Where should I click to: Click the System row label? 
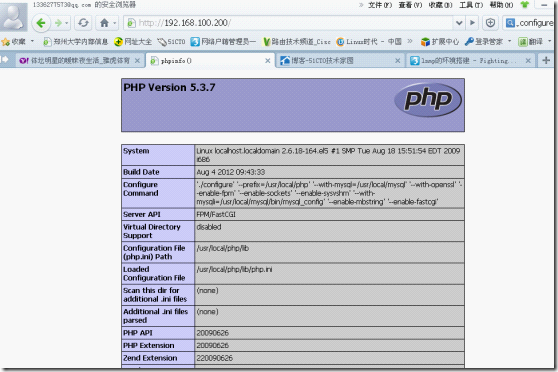click(136, 151)
